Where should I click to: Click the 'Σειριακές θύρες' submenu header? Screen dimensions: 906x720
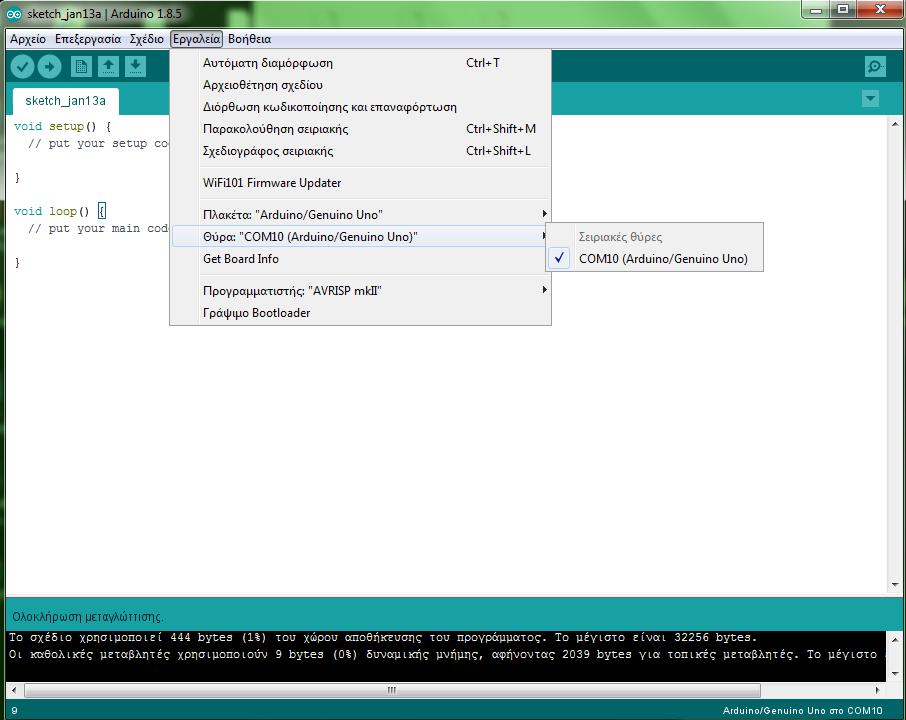621,237
